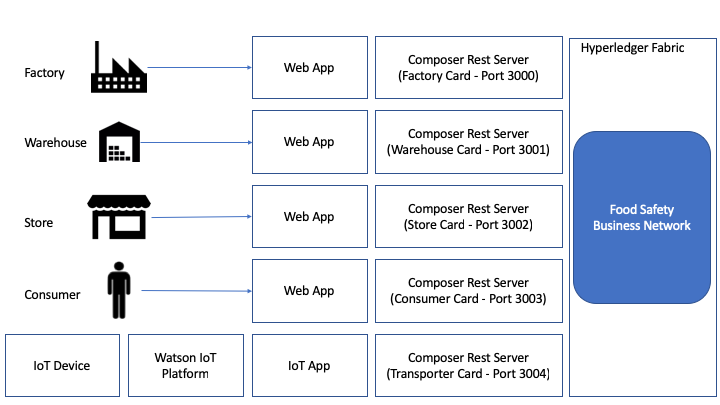Click Composer Rest Server Factory Card box
Screen dimensions: 720x405
pos(469,68)
